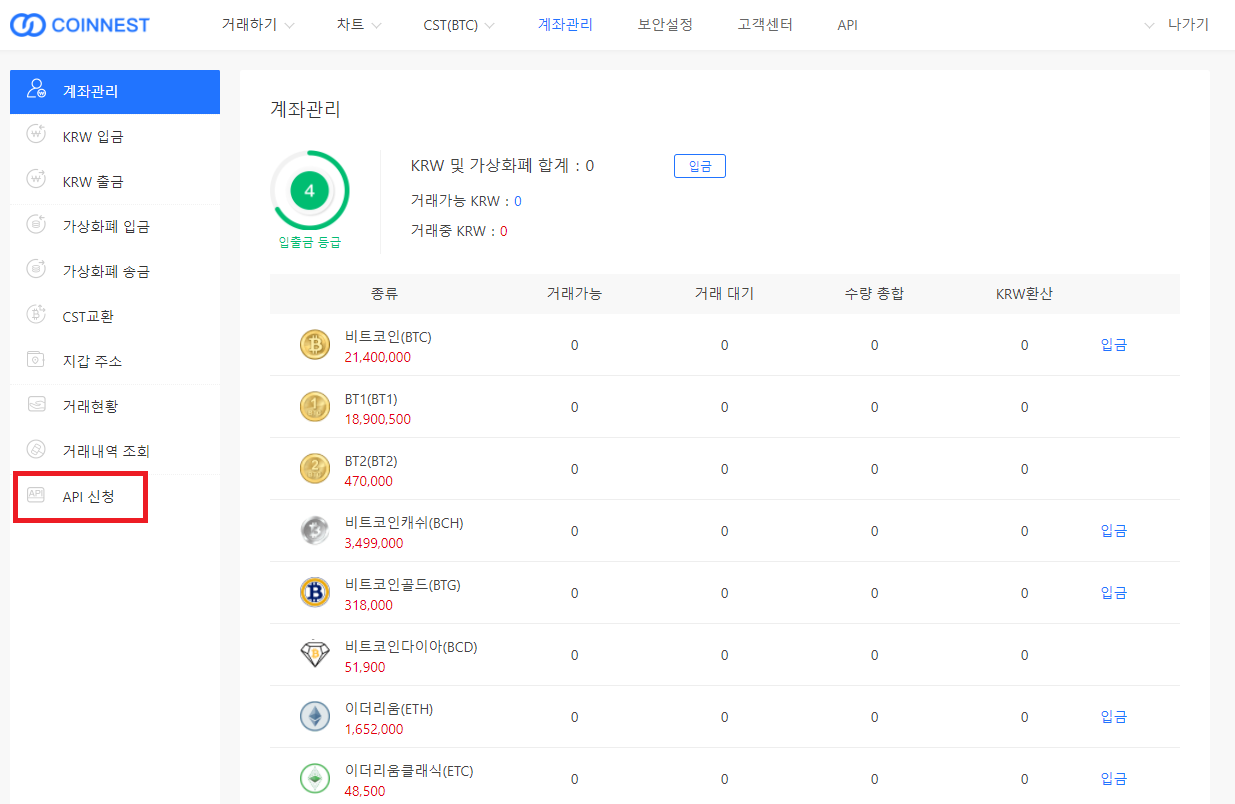Click the 거래가능 KRW value
This screenshot has height=804, width=1235.
click(x=518, y=201)
